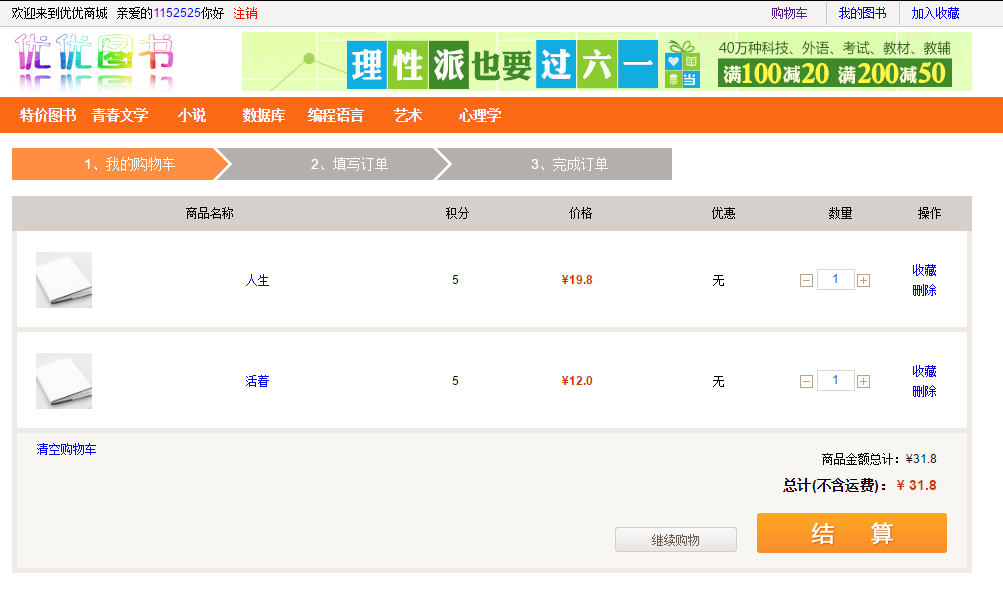Decrease quantity of 活着 with minus icon

pyautogui.click(x=806, y=381)
